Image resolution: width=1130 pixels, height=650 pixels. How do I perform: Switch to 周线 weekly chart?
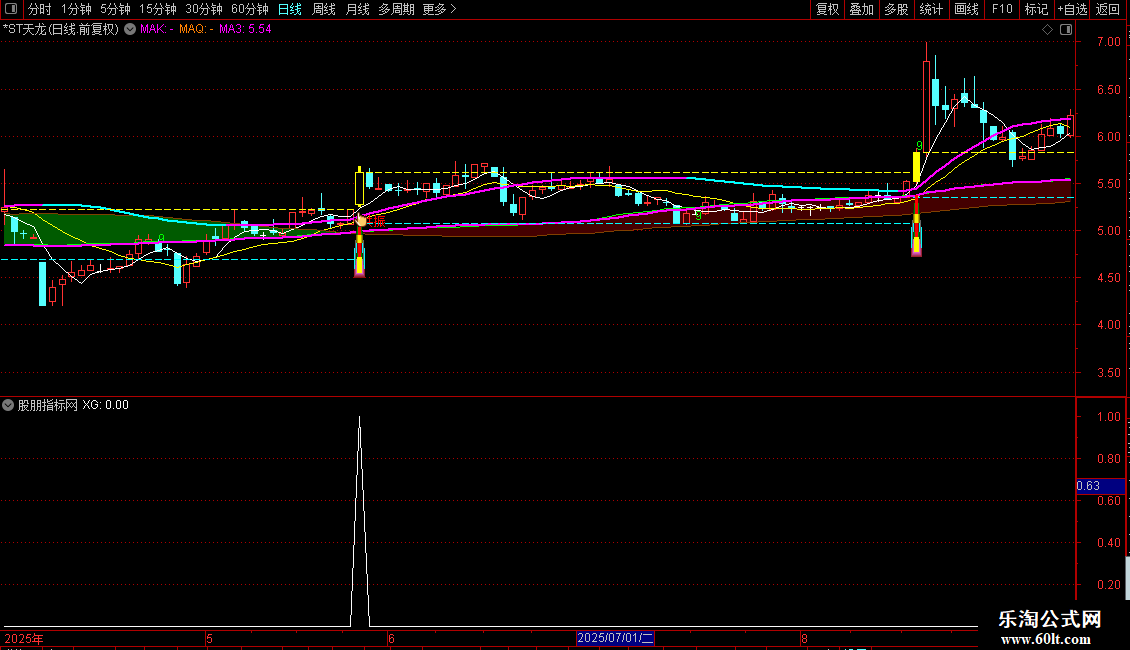(x=324, y=9)
